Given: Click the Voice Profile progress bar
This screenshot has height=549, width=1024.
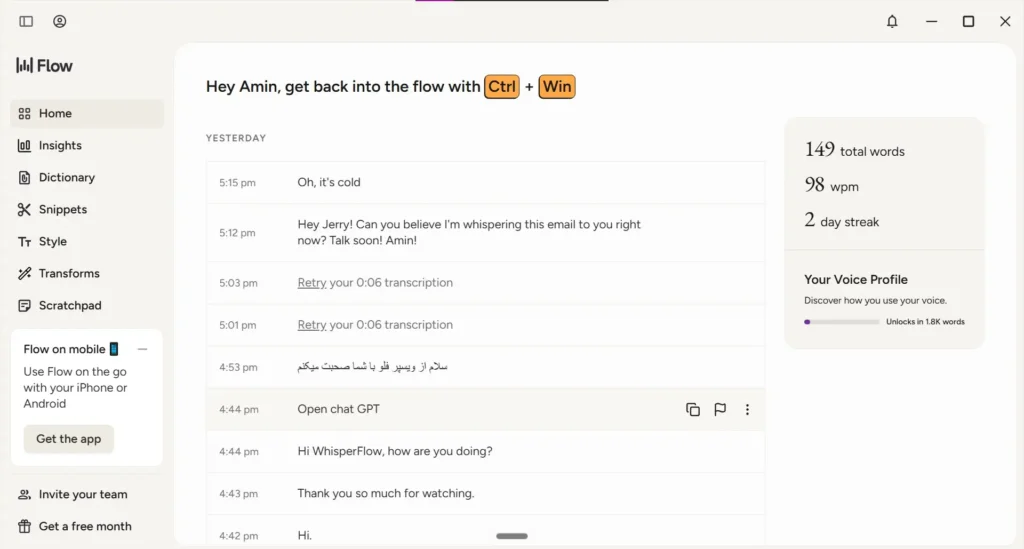Looking at the screenshot, I should coord(842,322).
